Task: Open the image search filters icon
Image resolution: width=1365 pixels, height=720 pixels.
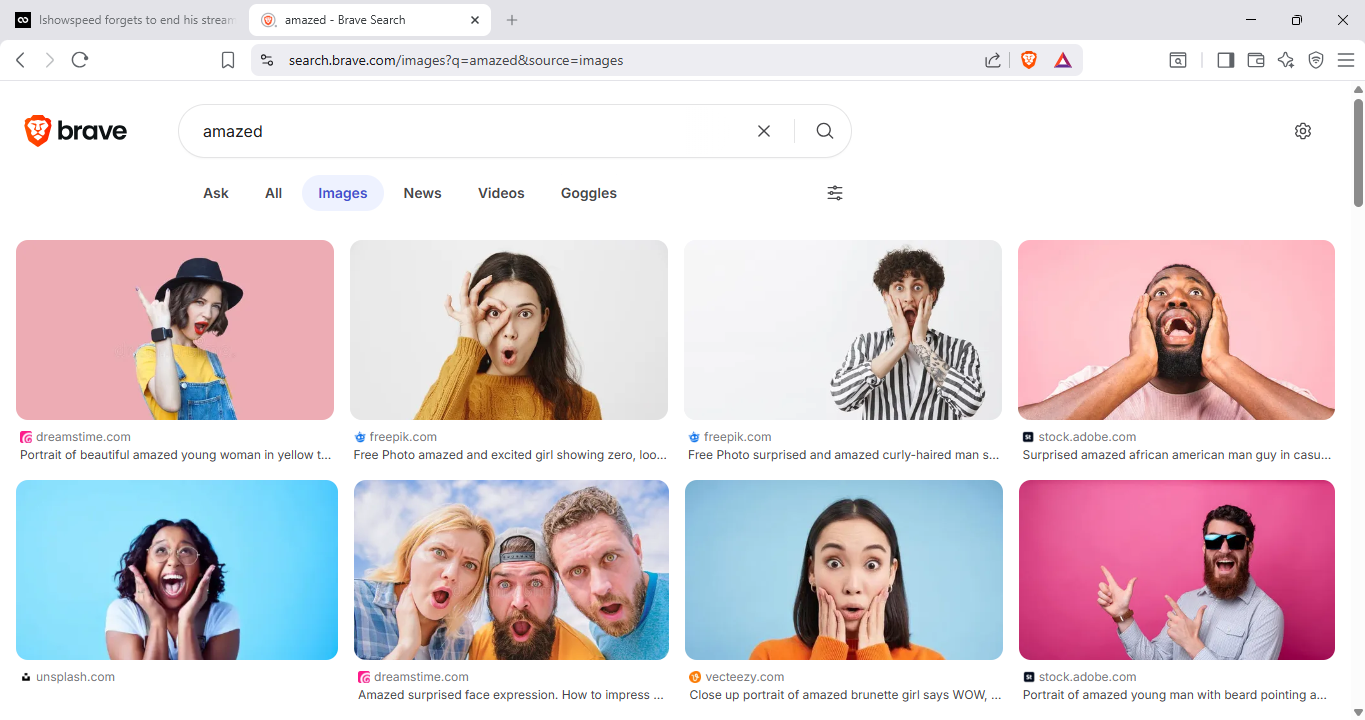Action: [x=835, y=193]
